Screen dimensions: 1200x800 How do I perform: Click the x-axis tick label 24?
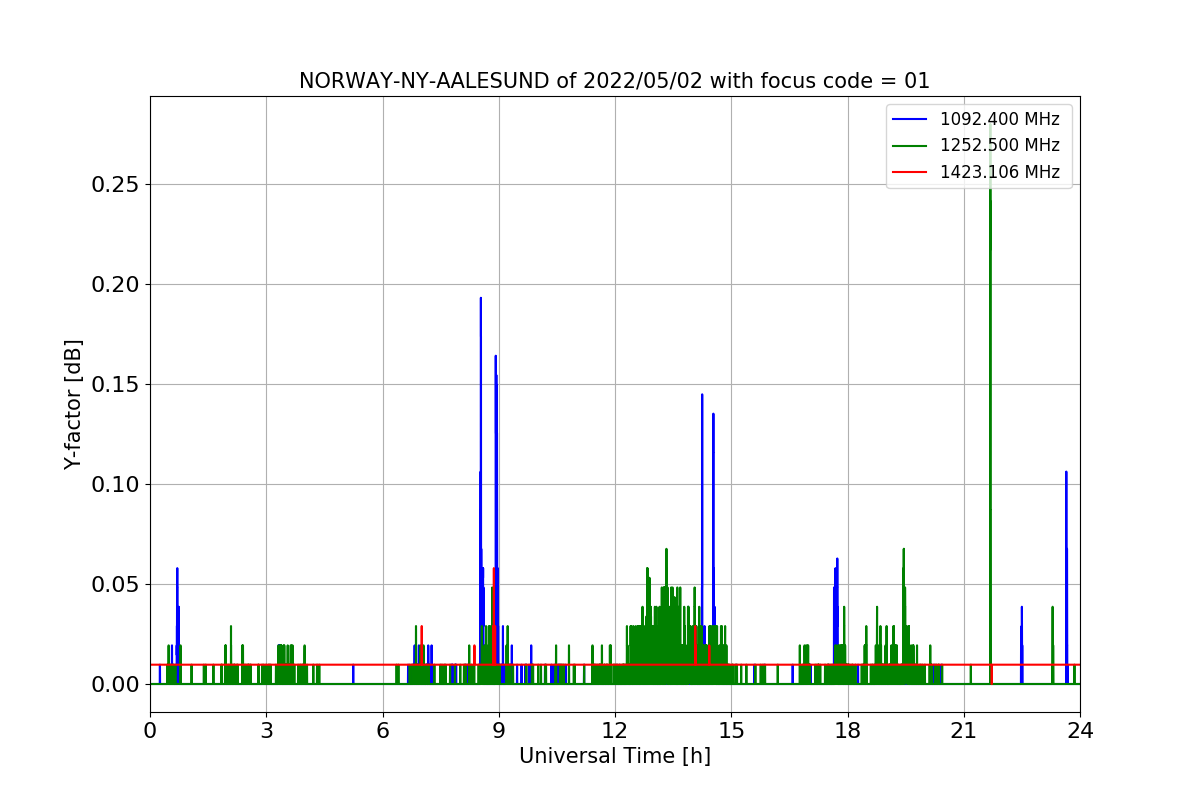(x=1080, y=731)
